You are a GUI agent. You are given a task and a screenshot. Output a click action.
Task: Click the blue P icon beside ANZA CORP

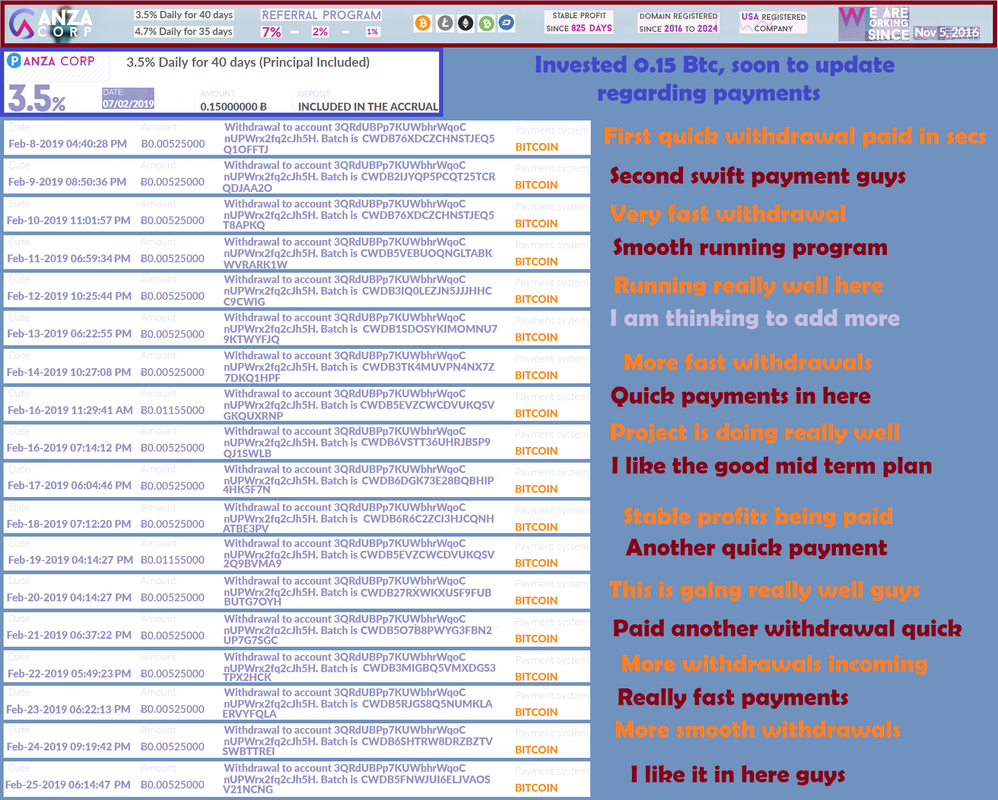[x=14, y=61]
